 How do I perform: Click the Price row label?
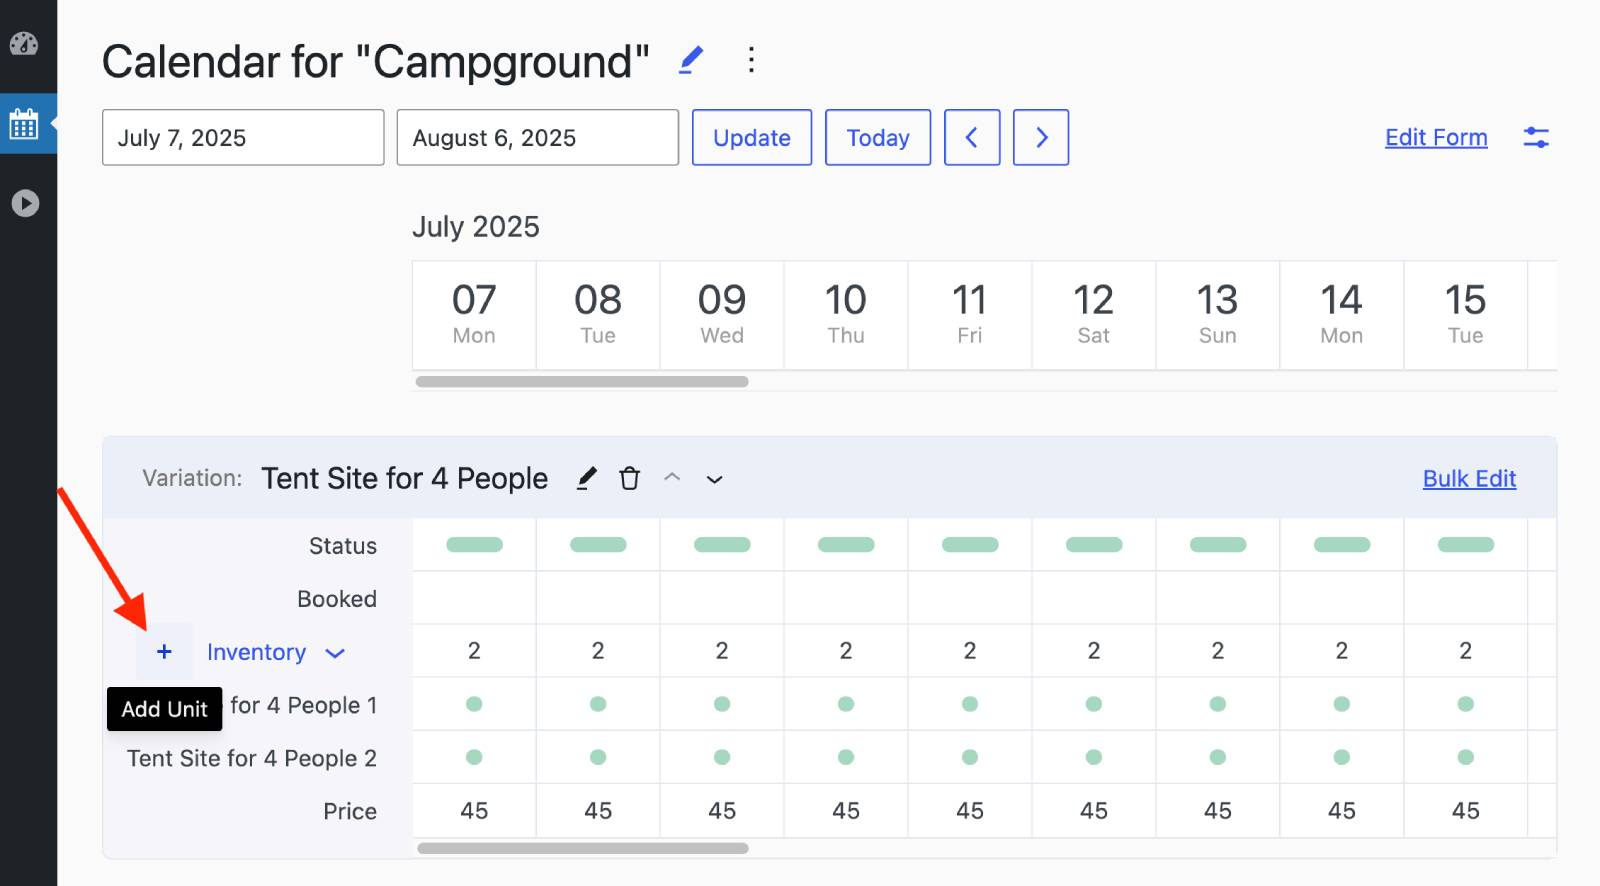point(350,811)
